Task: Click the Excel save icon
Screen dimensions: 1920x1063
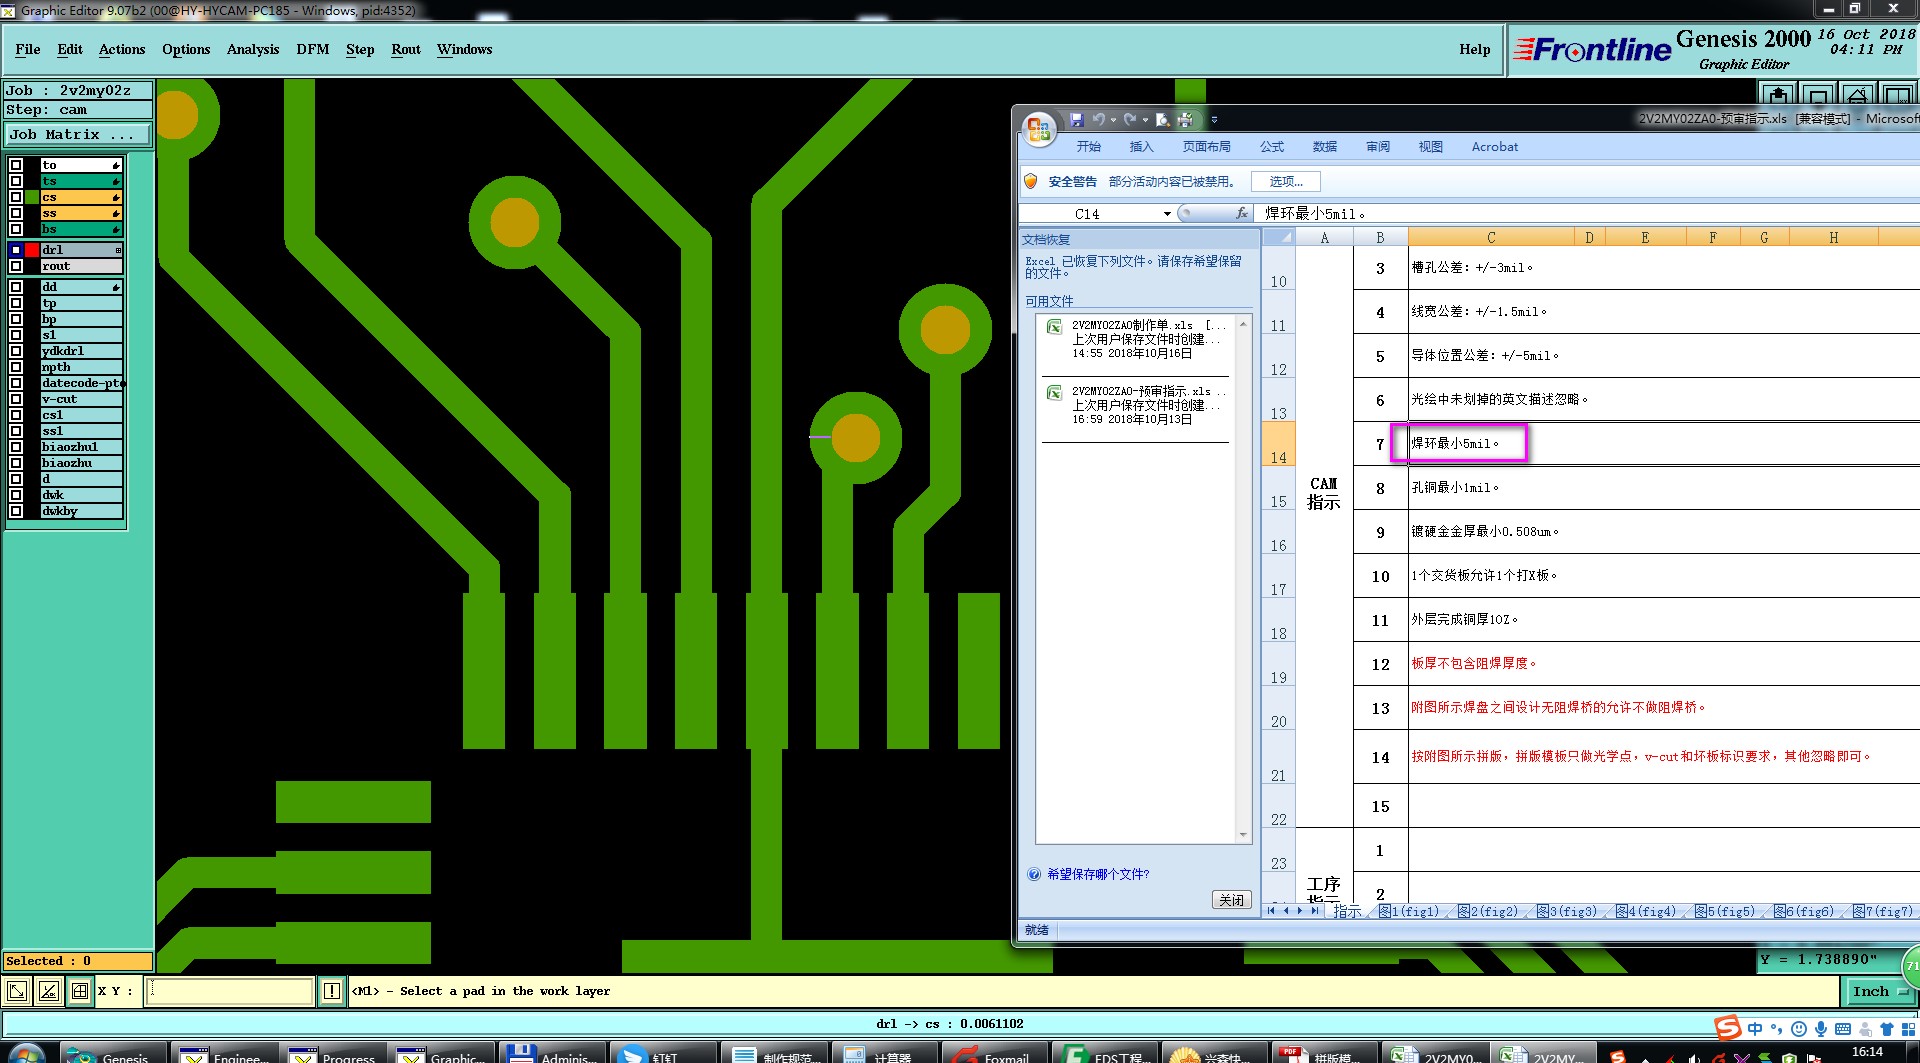Action: coord(1077,120)
